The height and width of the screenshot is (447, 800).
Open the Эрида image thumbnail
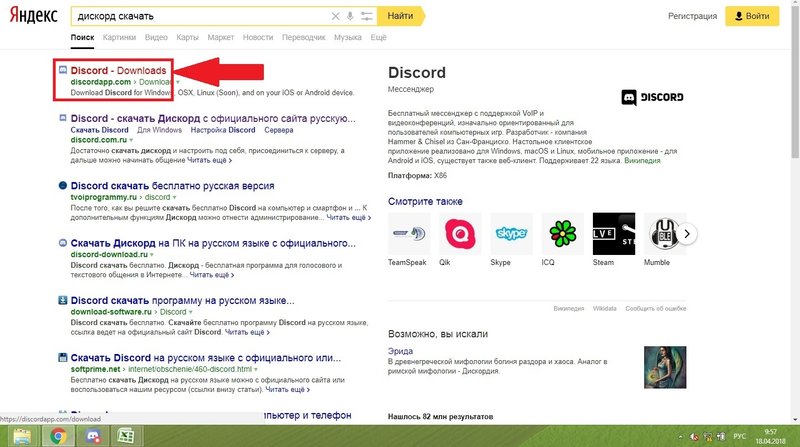pos(665,367)
